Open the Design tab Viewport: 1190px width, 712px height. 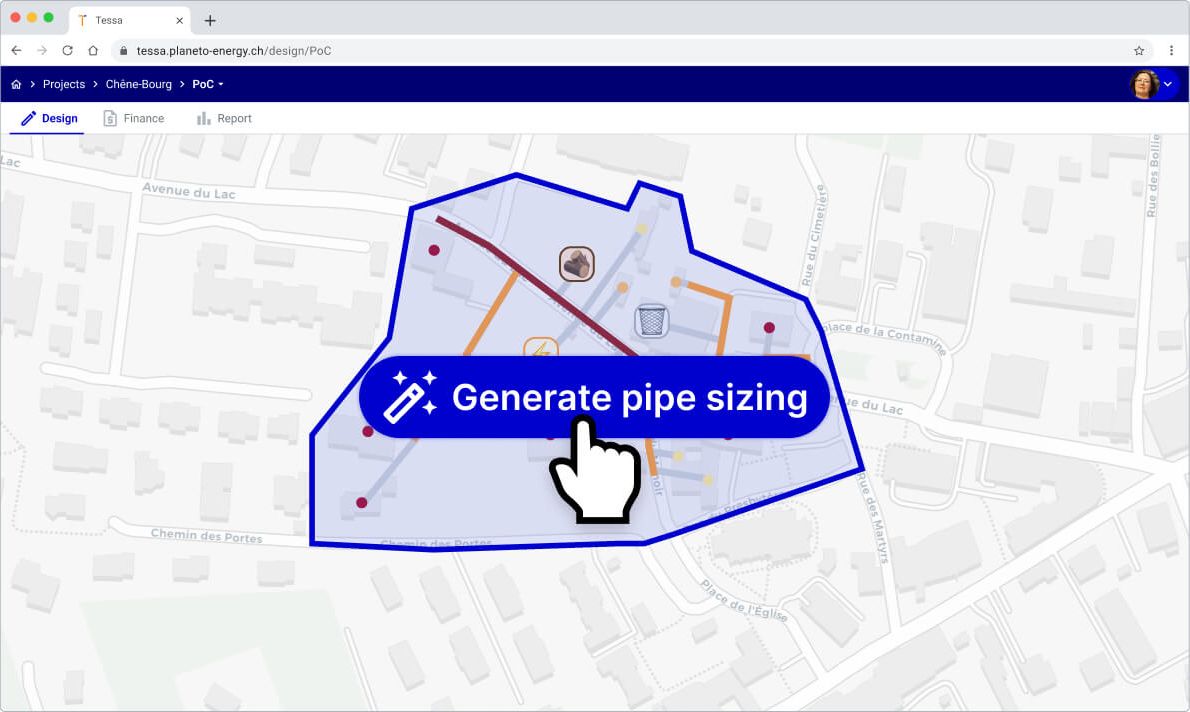pyautogui.click(x=49, y=118)
